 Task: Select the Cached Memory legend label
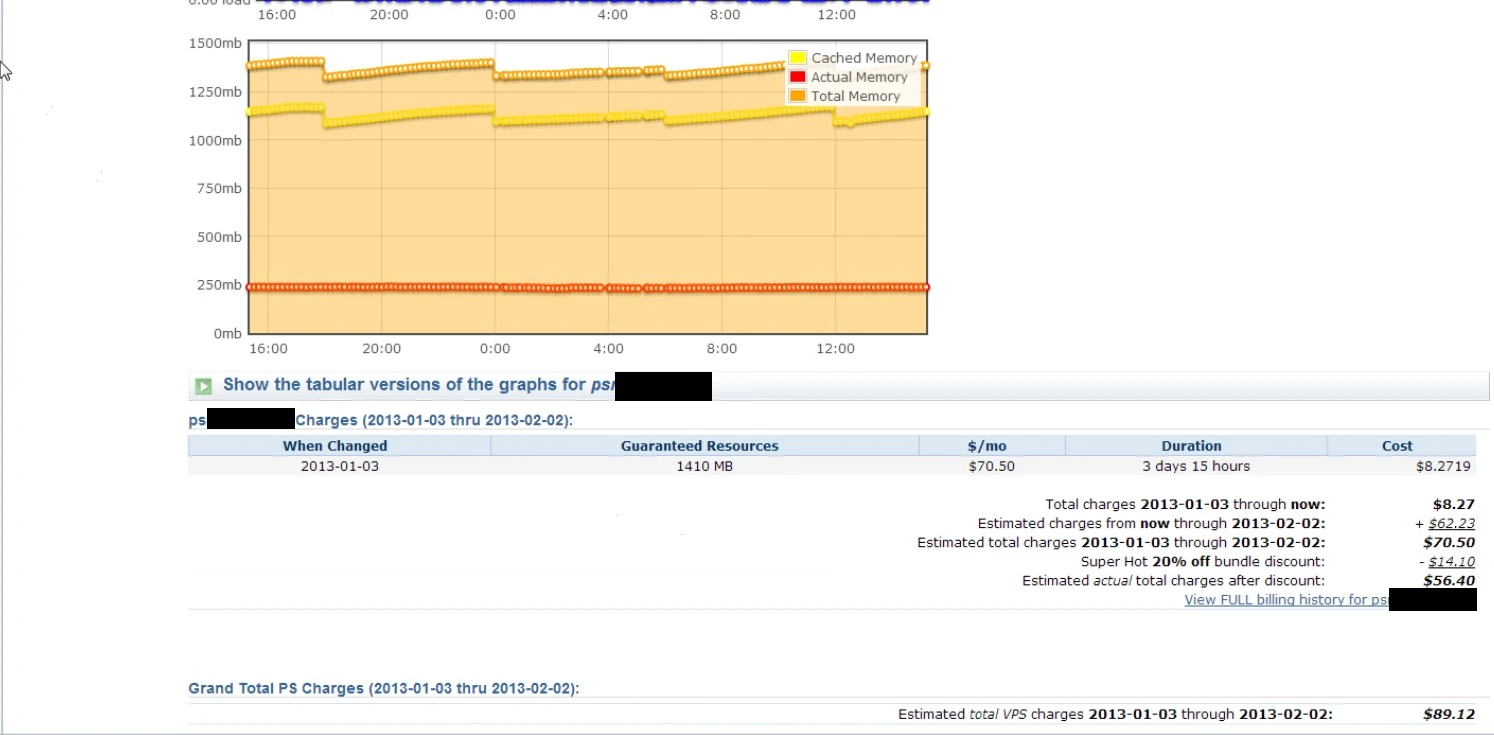(864, 58)
